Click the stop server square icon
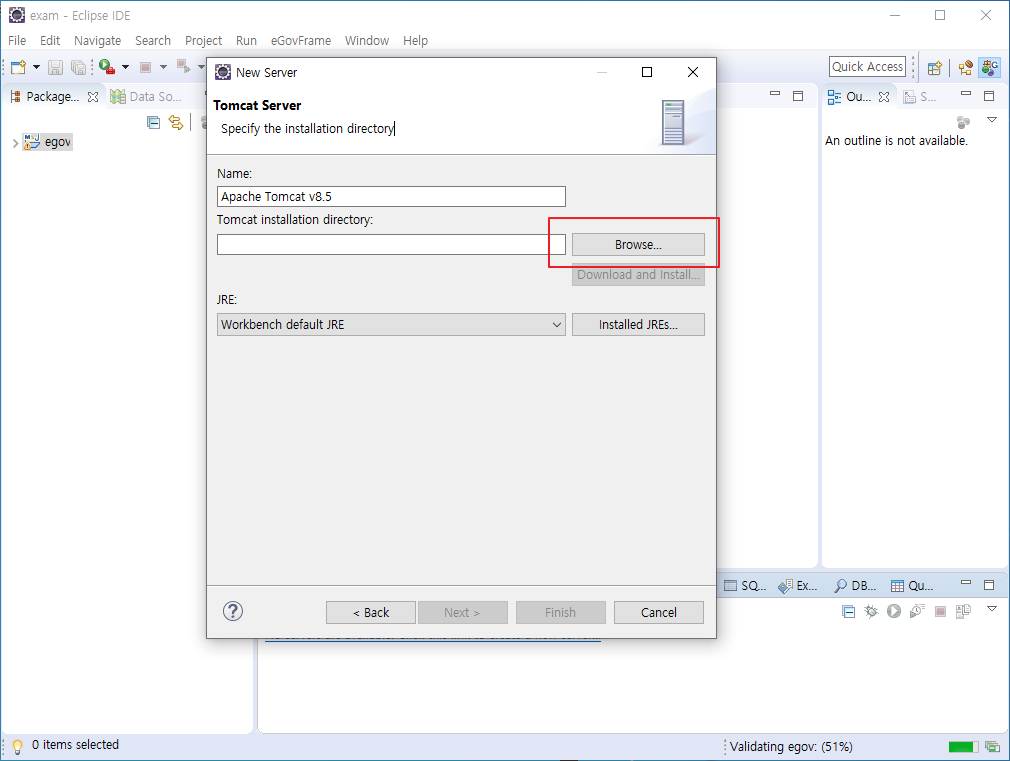1010x761 pixels. click(940, 612)
